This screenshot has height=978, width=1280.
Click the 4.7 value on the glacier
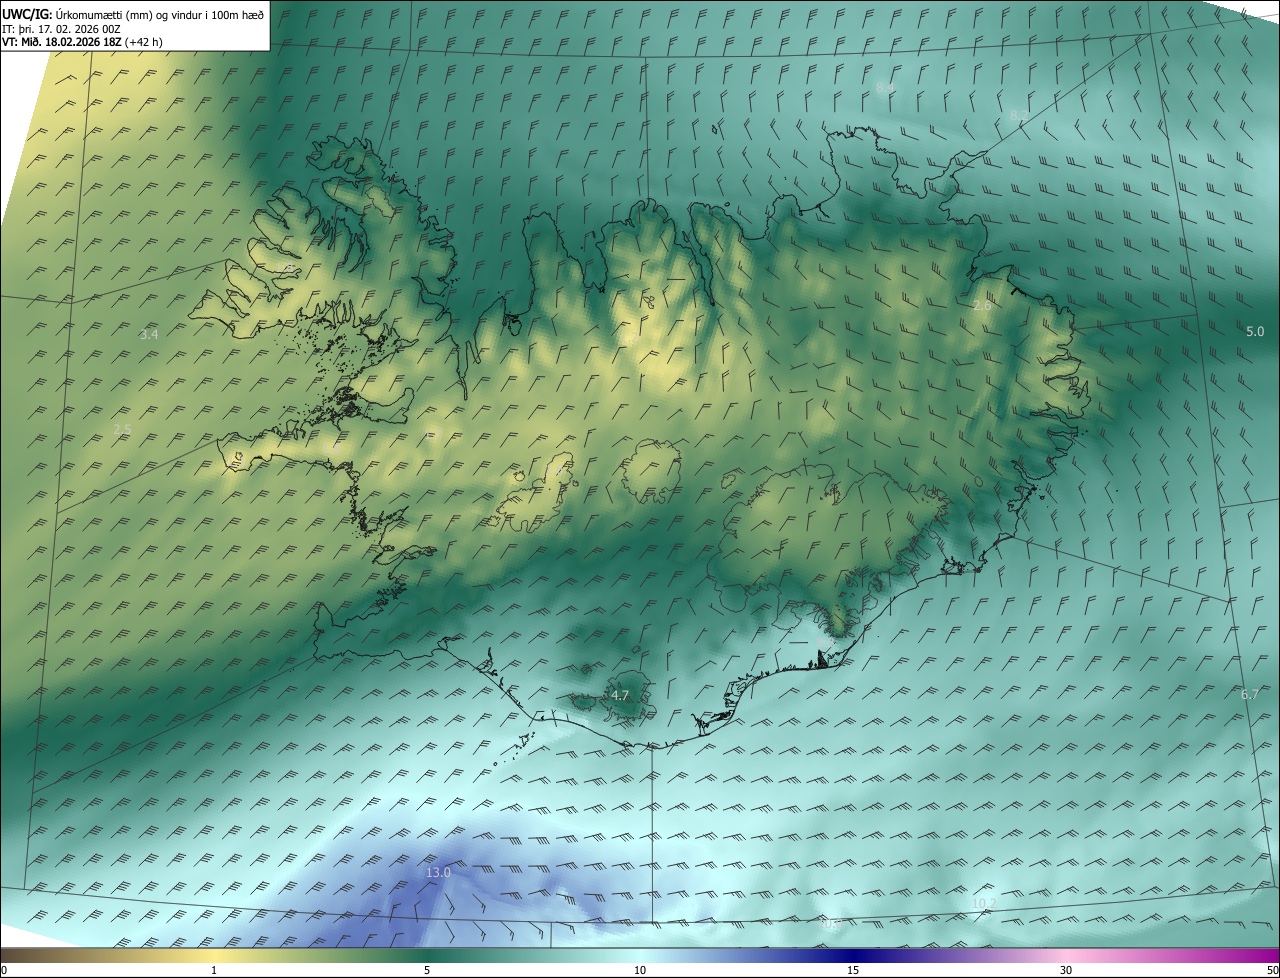(620, 695)
